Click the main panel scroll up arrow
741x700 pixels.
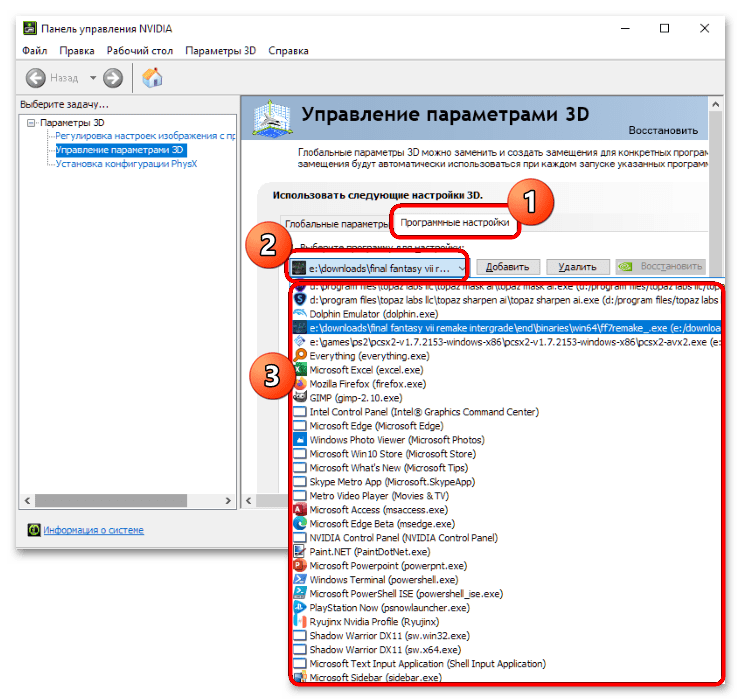[715, 104]
